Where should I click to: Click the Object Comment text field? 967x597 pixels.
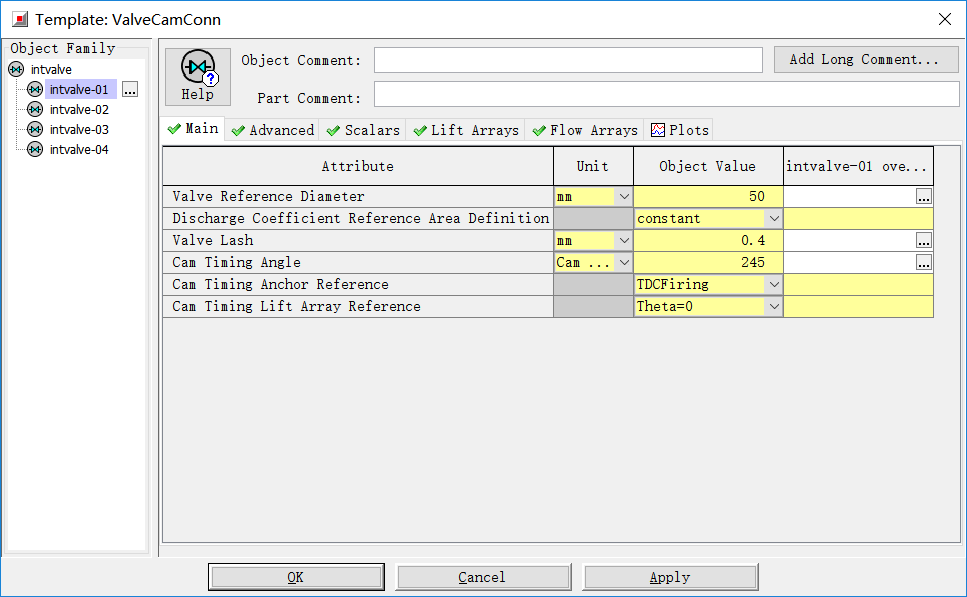568,61
